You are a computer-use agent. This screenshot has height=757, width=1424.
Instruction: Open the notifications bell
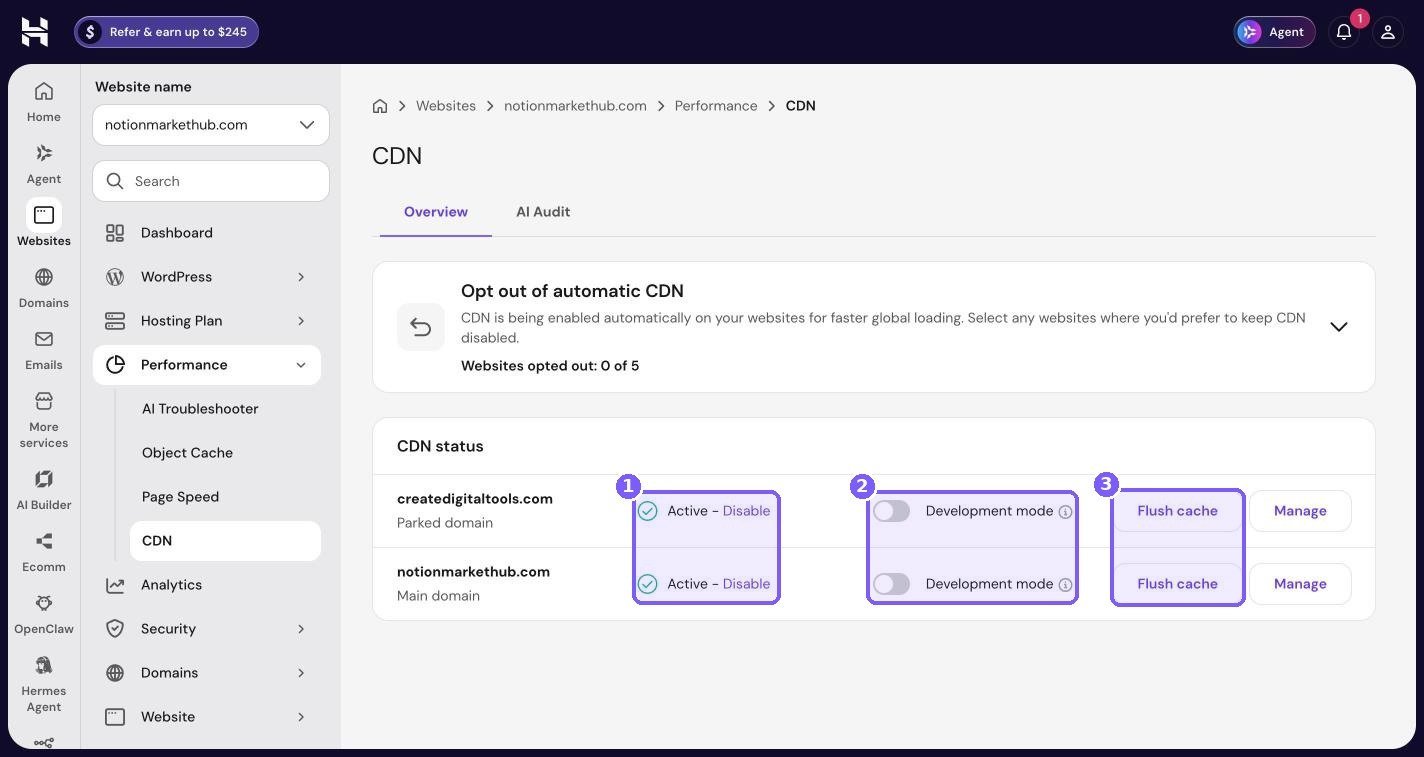pyautogui.click(x=1344, y=32)
